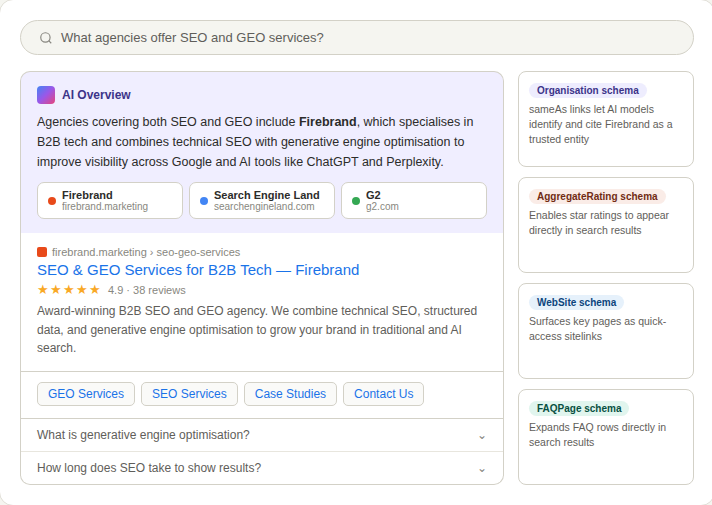Screen dimensions: 712x505
Task: Open the GEO Services sitelink
Action: [86, 394]
